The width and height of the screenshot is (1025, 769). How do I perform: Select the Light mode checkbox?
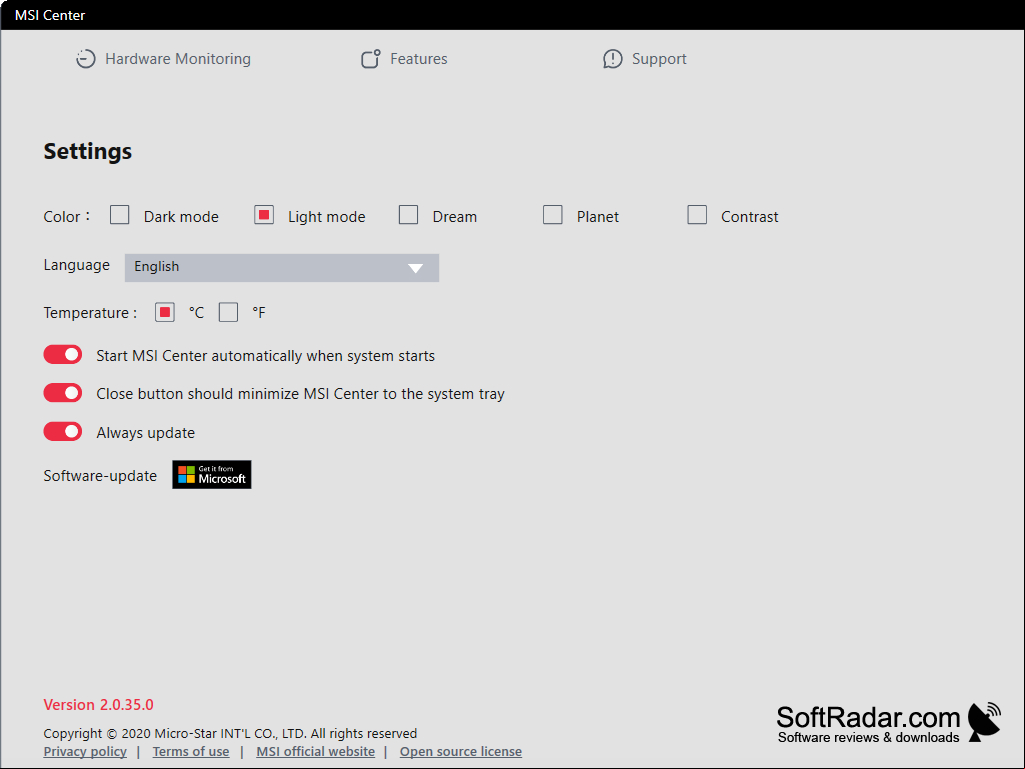(x=264, y=214)
